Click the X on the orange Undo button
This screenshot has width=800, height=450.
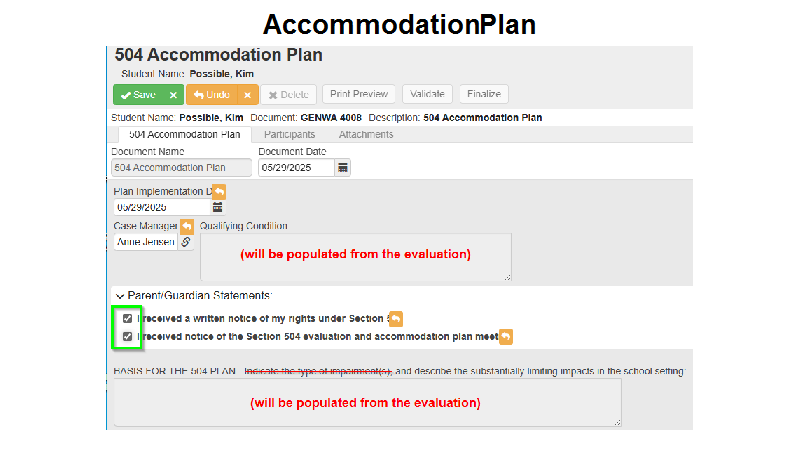pos(247,95)
